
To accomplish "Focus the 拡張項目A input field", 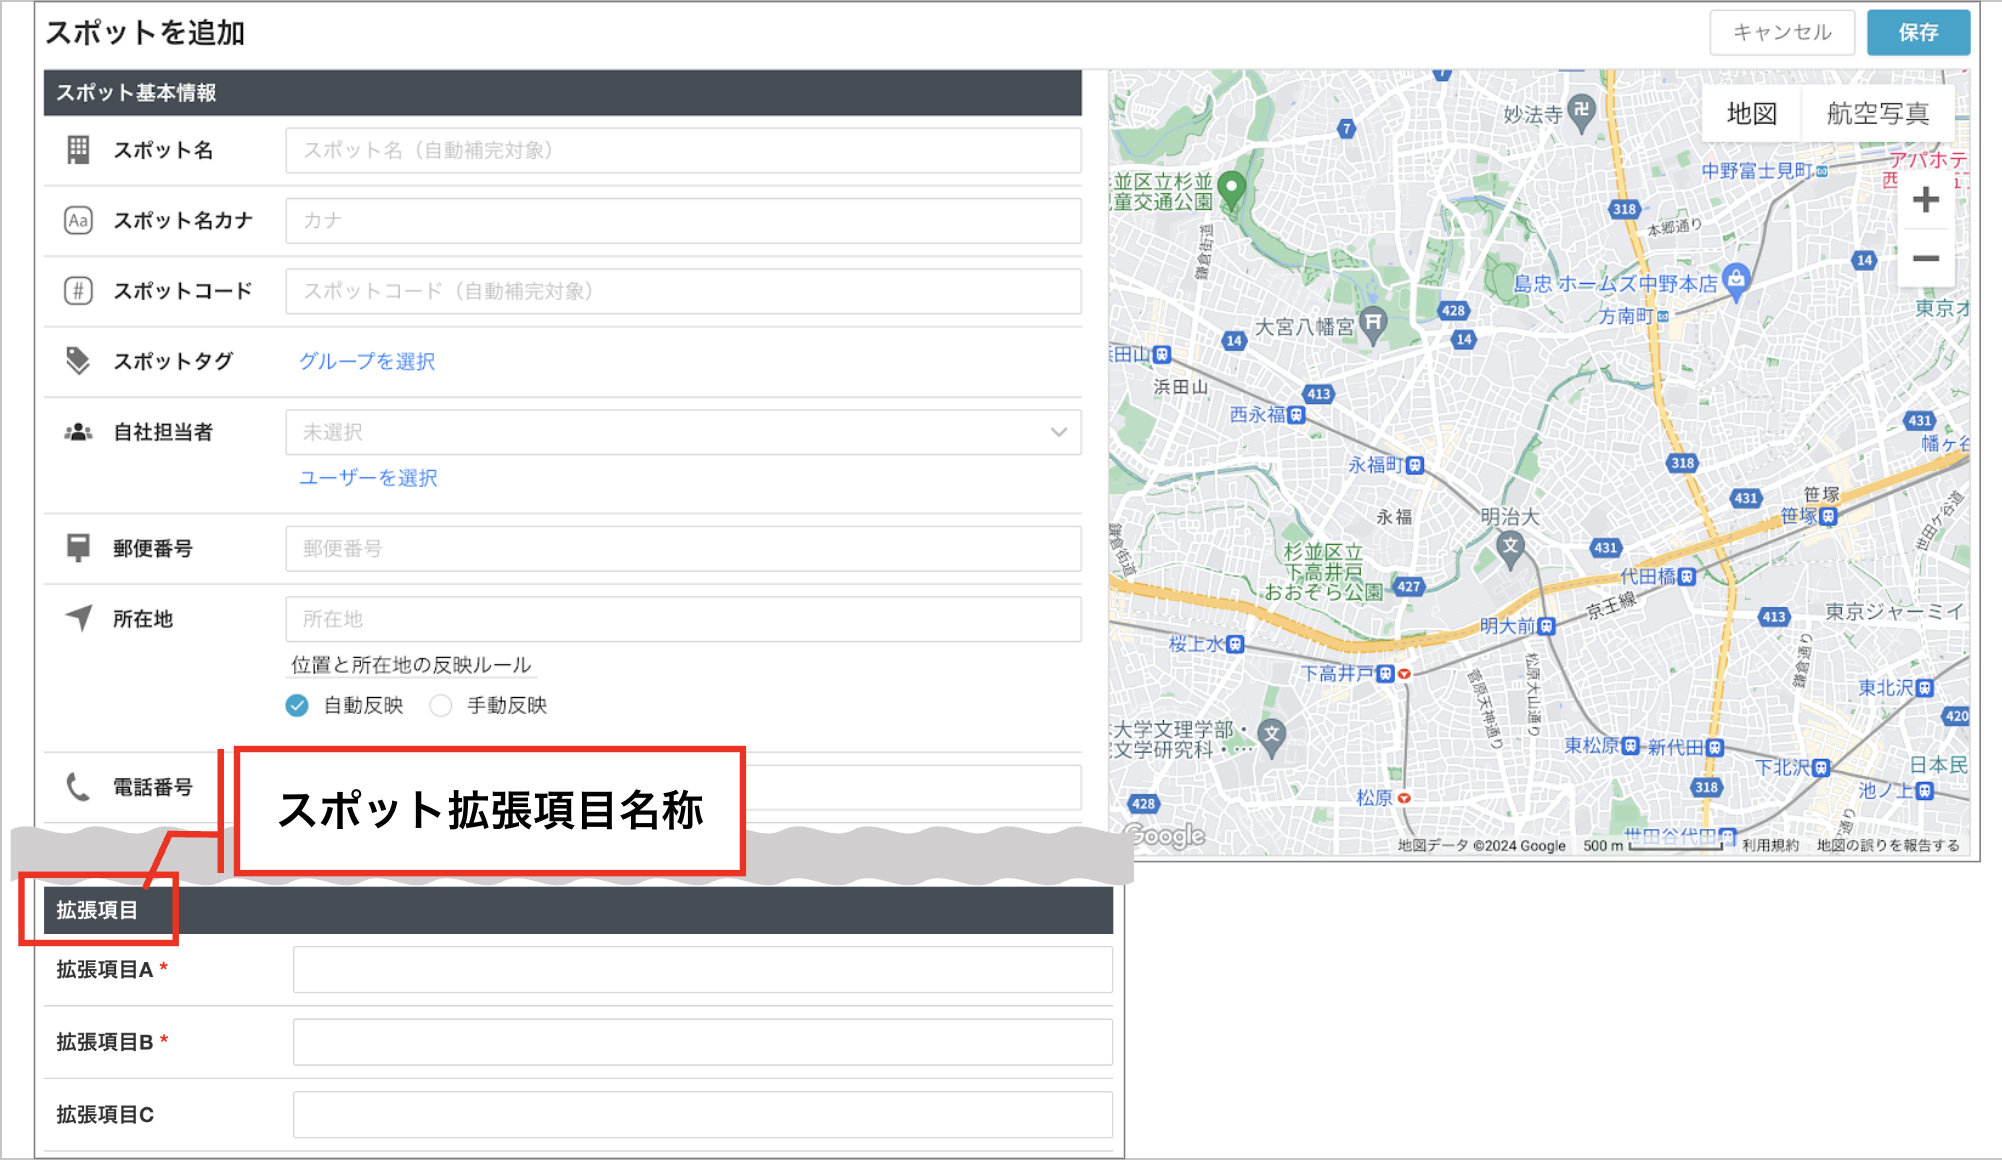I will pos(703,970).
